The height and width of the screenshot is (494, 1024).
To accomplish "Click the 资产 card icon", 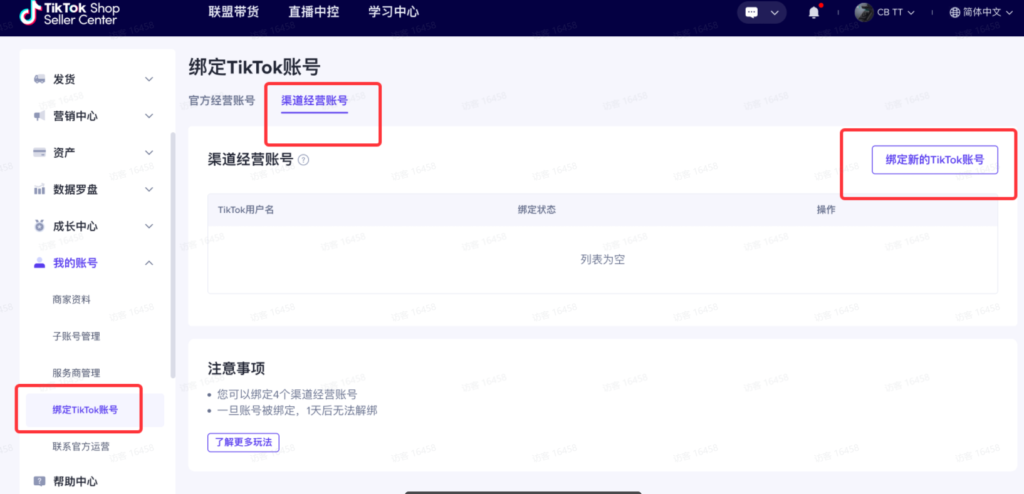I will [39, 152].
